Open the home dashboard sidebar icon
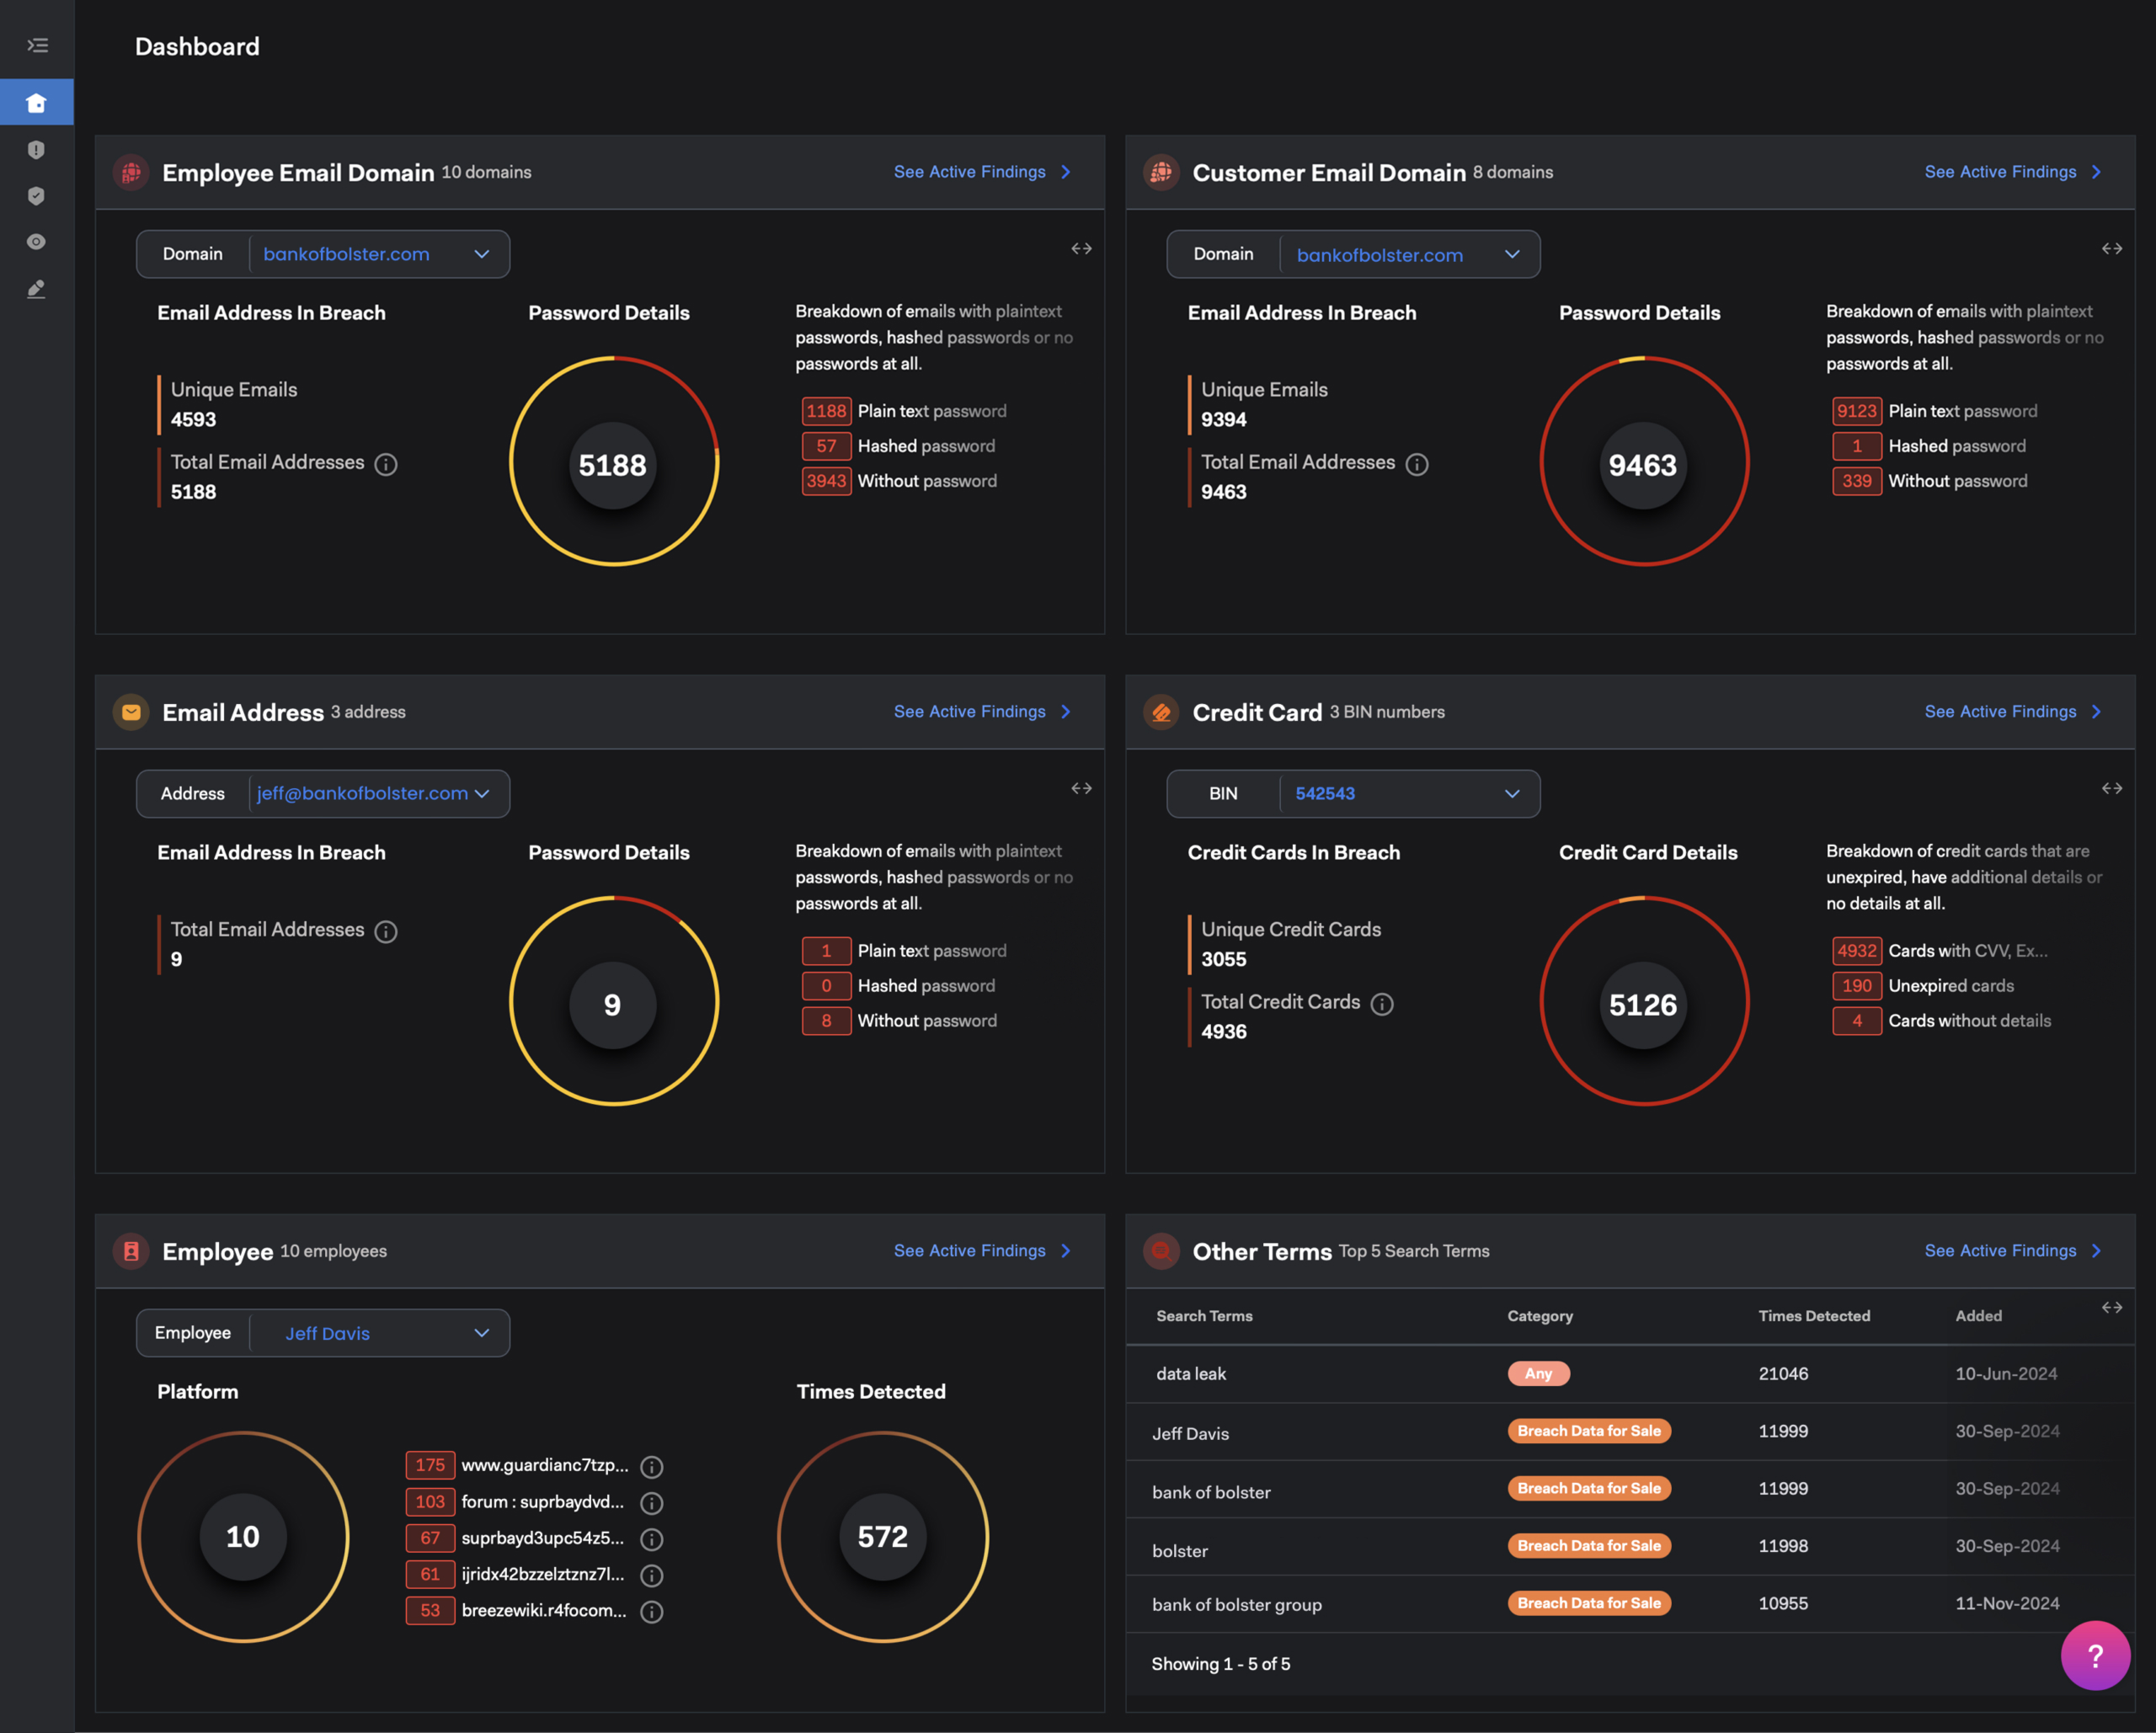The width and height of the screenshot is (2156, 1733). tap(37, 103)
